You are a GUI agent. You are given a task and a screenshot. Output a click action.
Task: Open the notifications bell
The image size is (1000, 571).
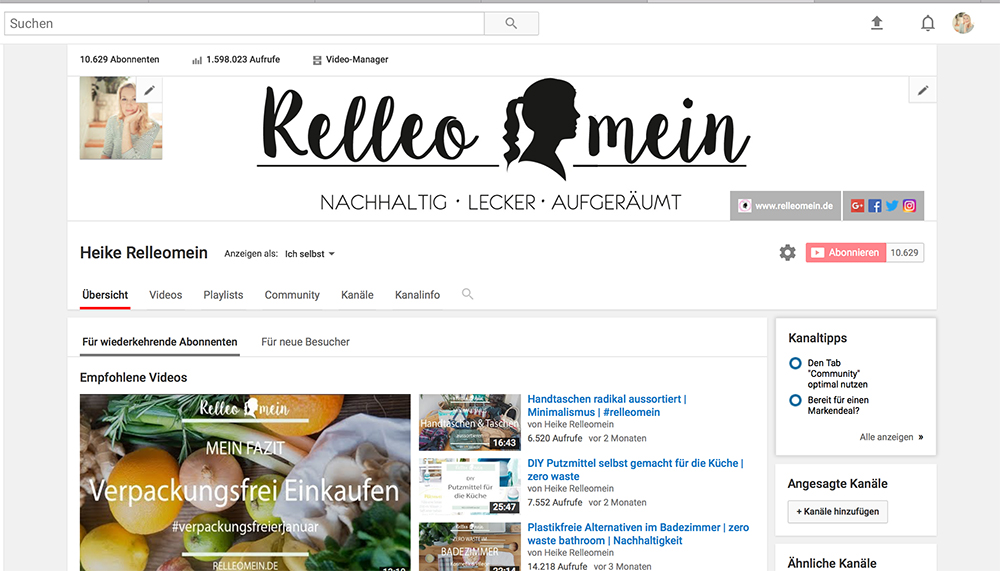click(x=927, y=24)
